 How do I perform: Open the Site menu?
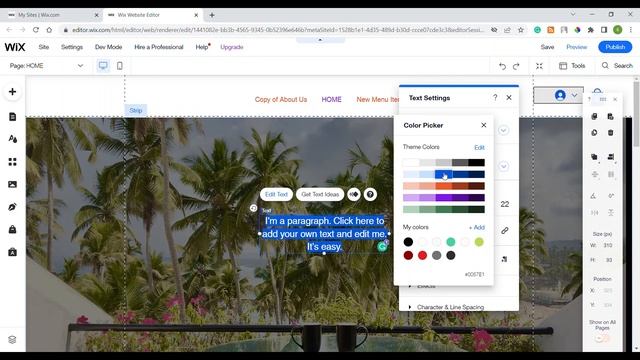click(x=44, y=47)
